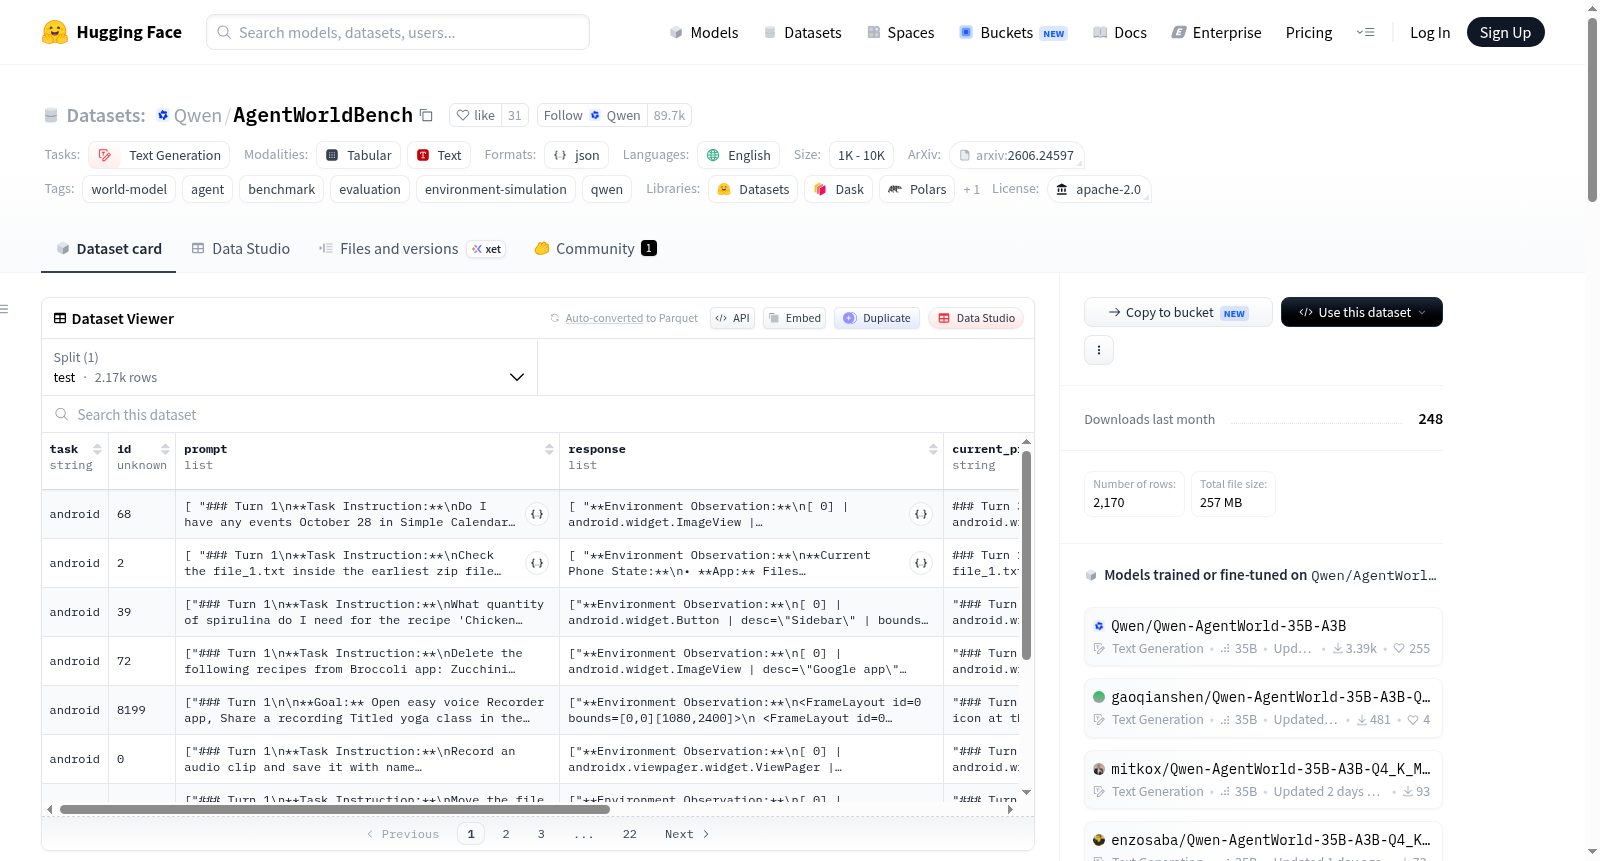
Task: Select the Polars library tag
Action: click(917, 189)
